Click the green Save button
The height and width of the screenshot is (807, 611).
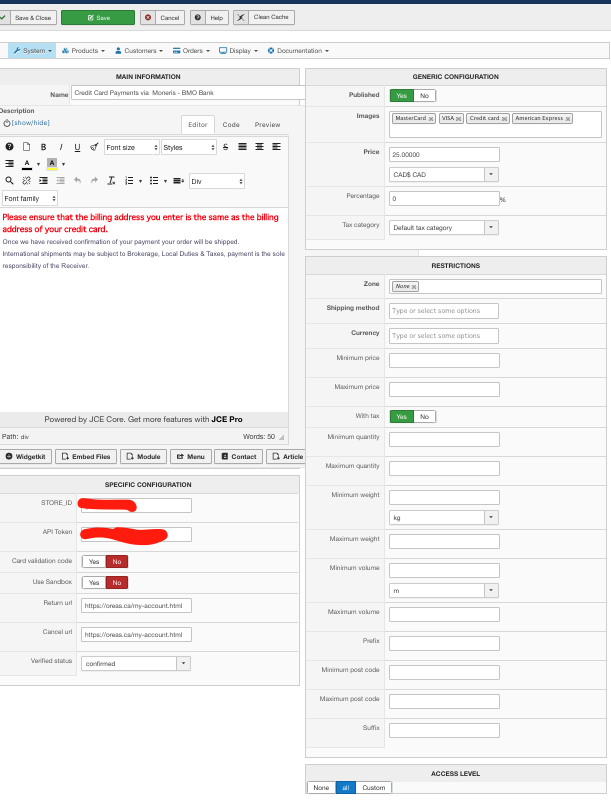[x=98, y=17]
